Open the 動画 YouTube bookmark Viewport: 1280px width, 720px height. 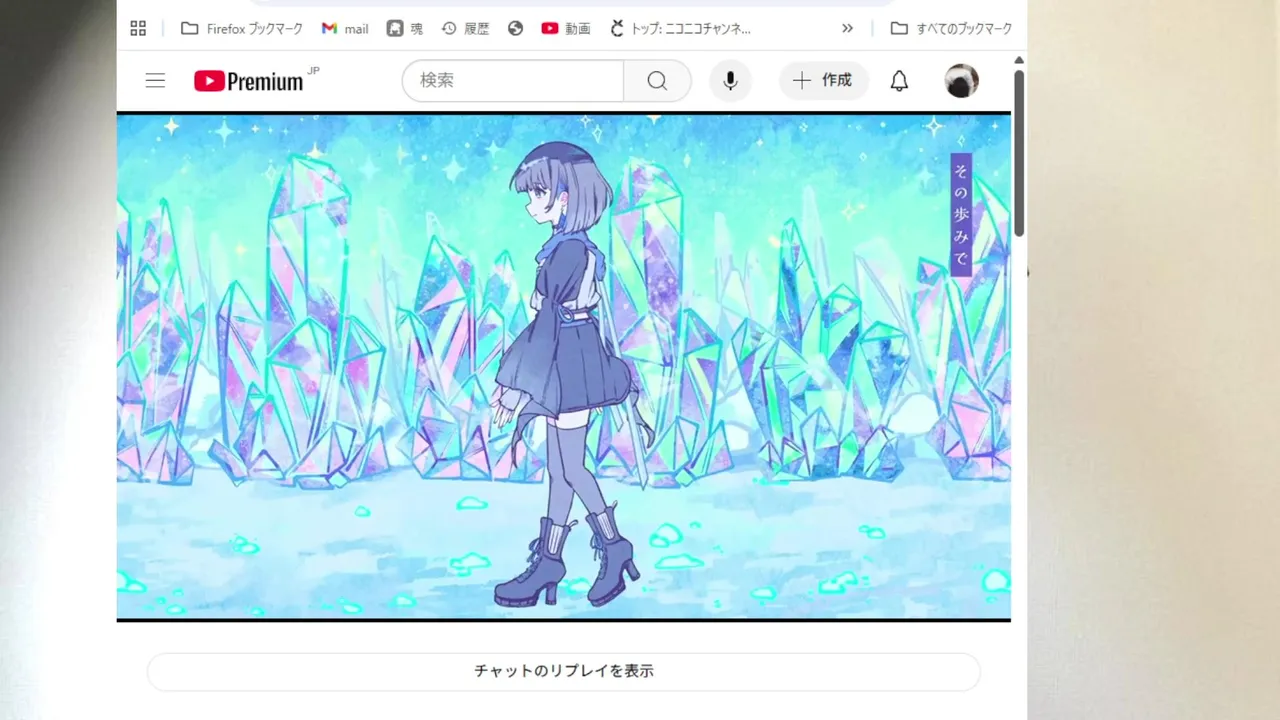pos(566,29)
